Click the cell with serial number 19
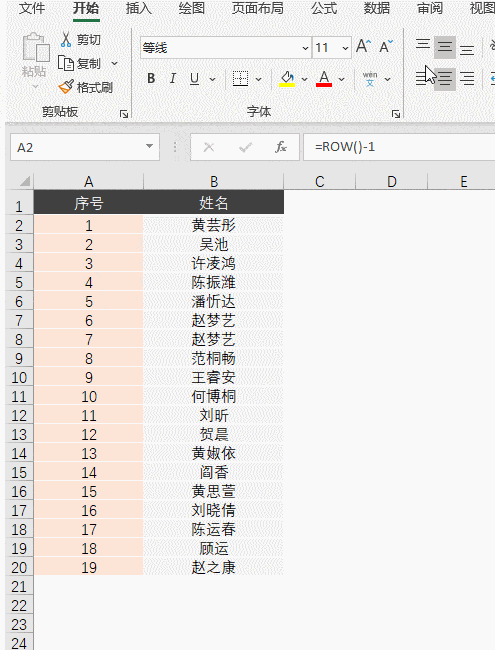The height and width of the screenshot is (650, 495). tap(89, 567)
